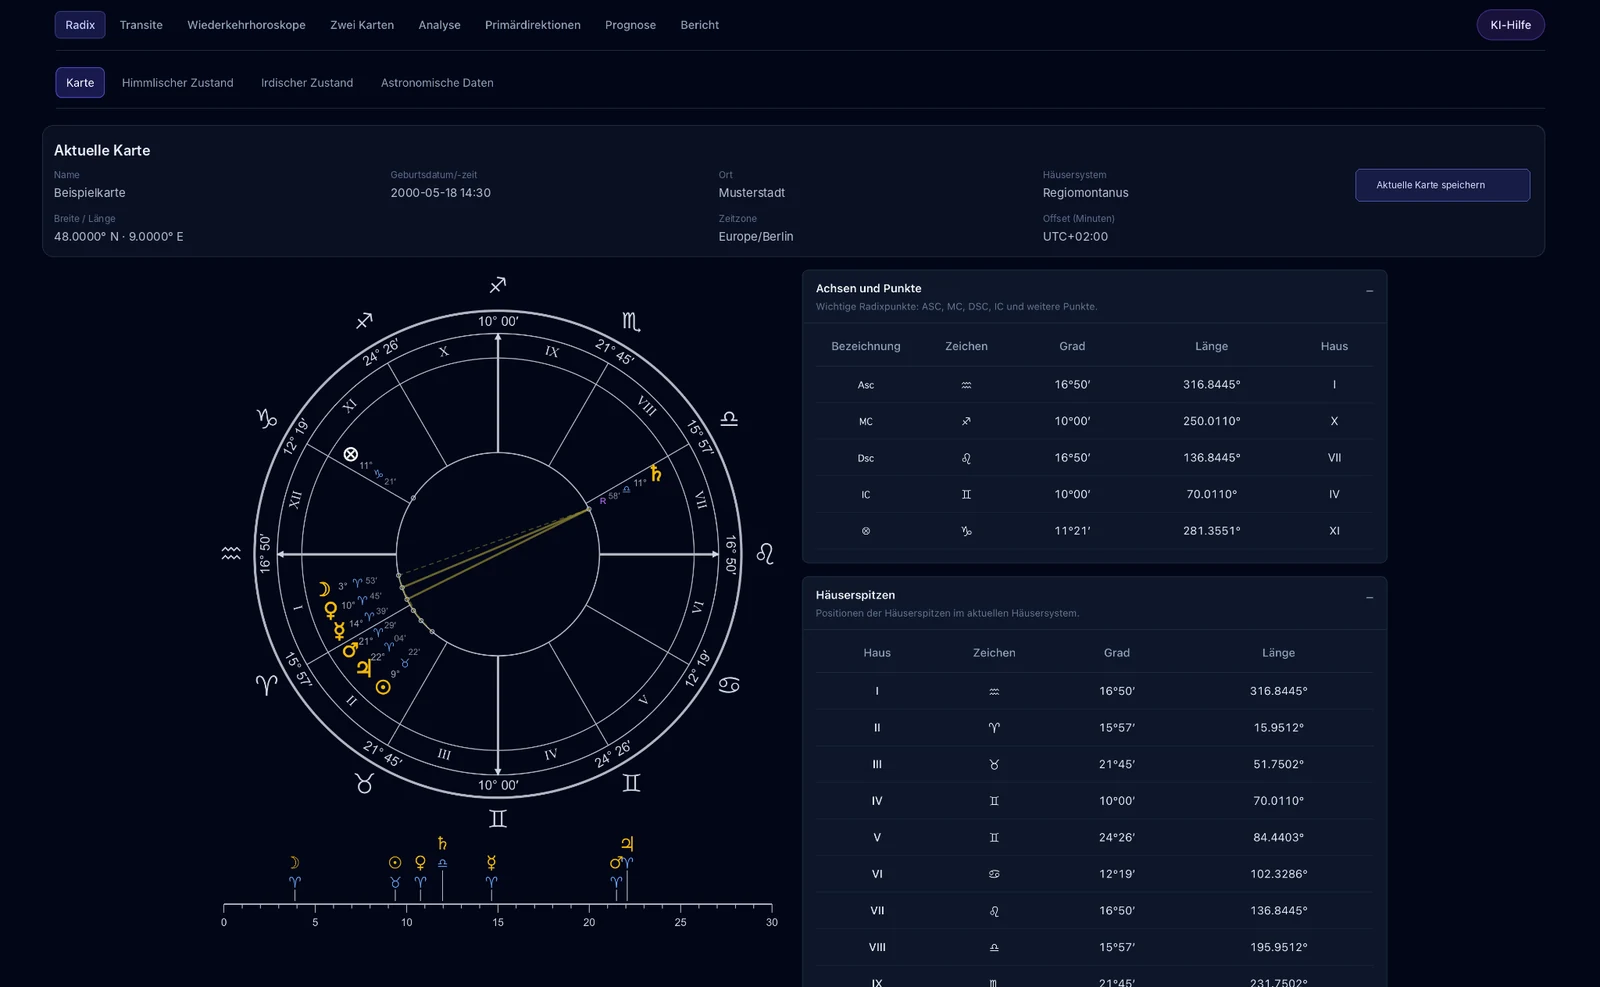Click the 250.0110° value in MC row
1600x987 pixels.
click(x=1211, y=421)
